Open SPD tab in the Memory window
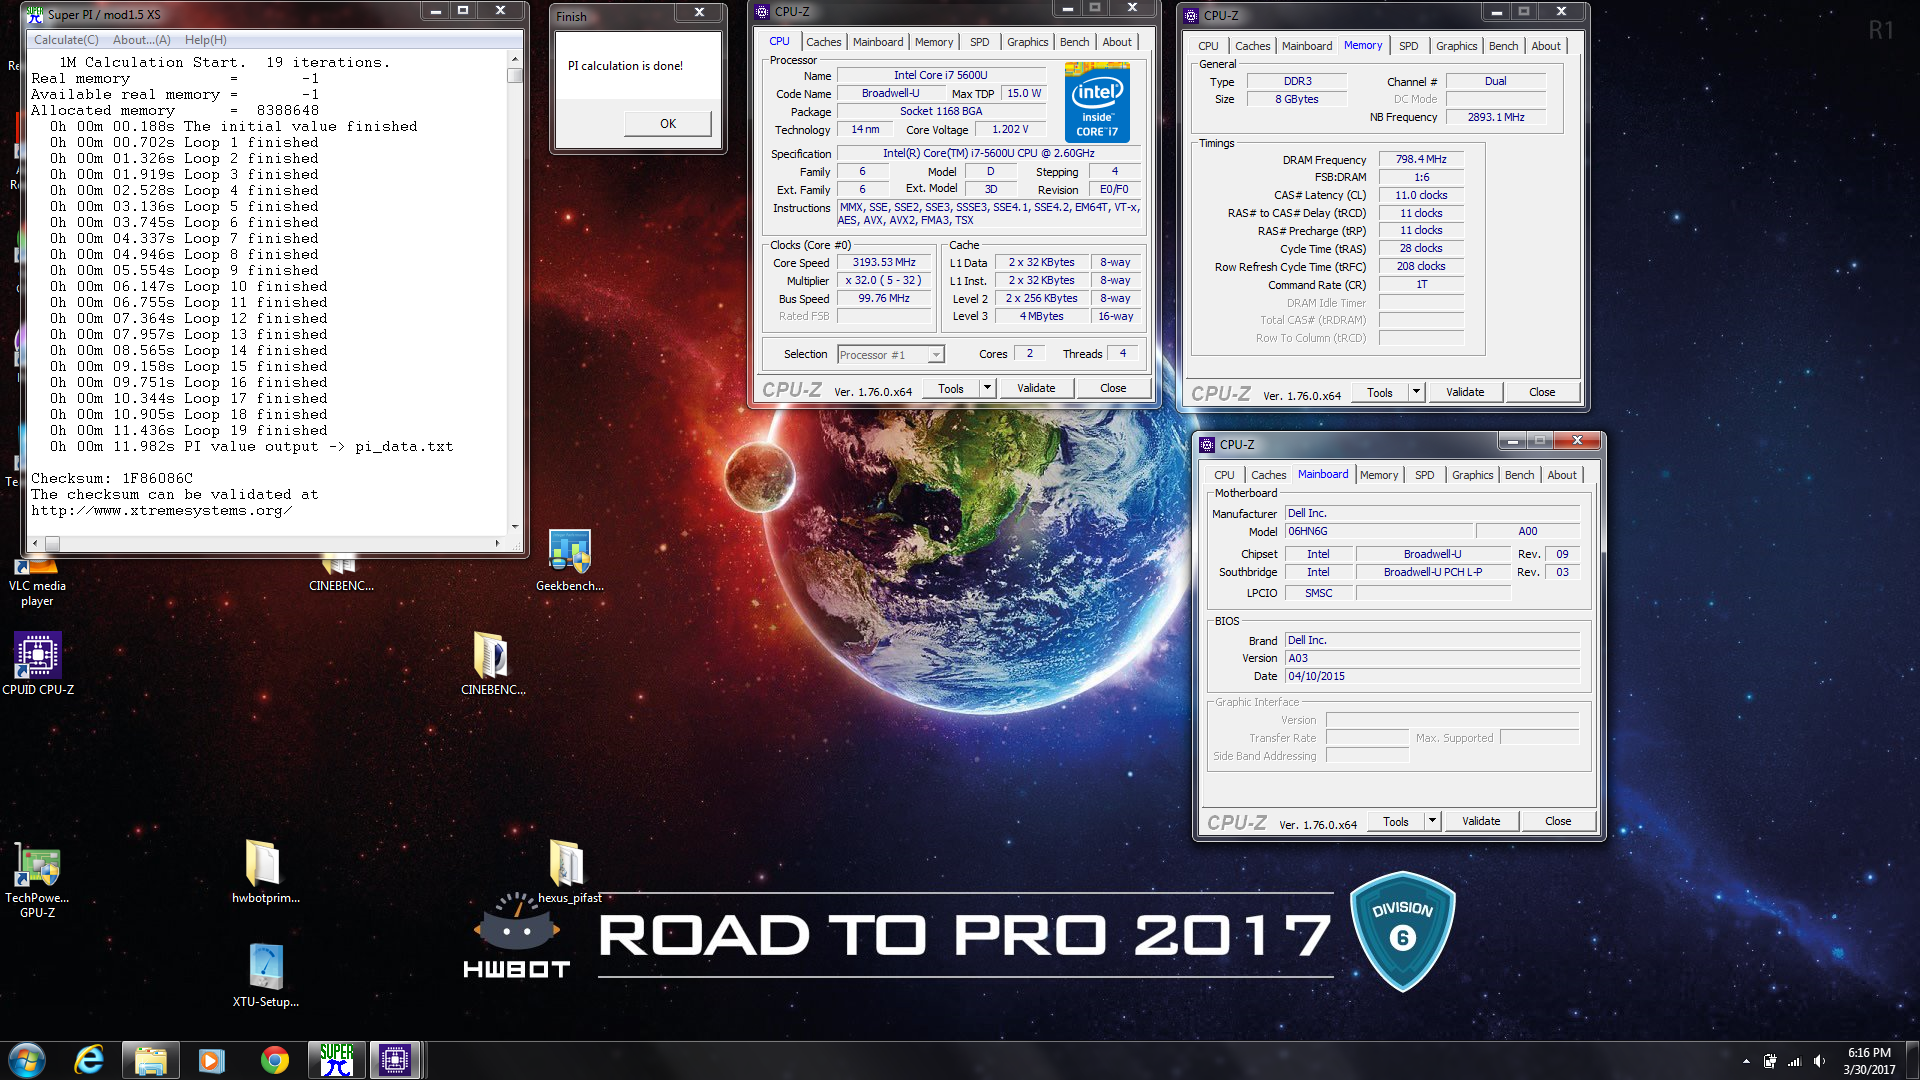The width and height of the screenshot is (1920, 1080). (x=1408, y=46)
